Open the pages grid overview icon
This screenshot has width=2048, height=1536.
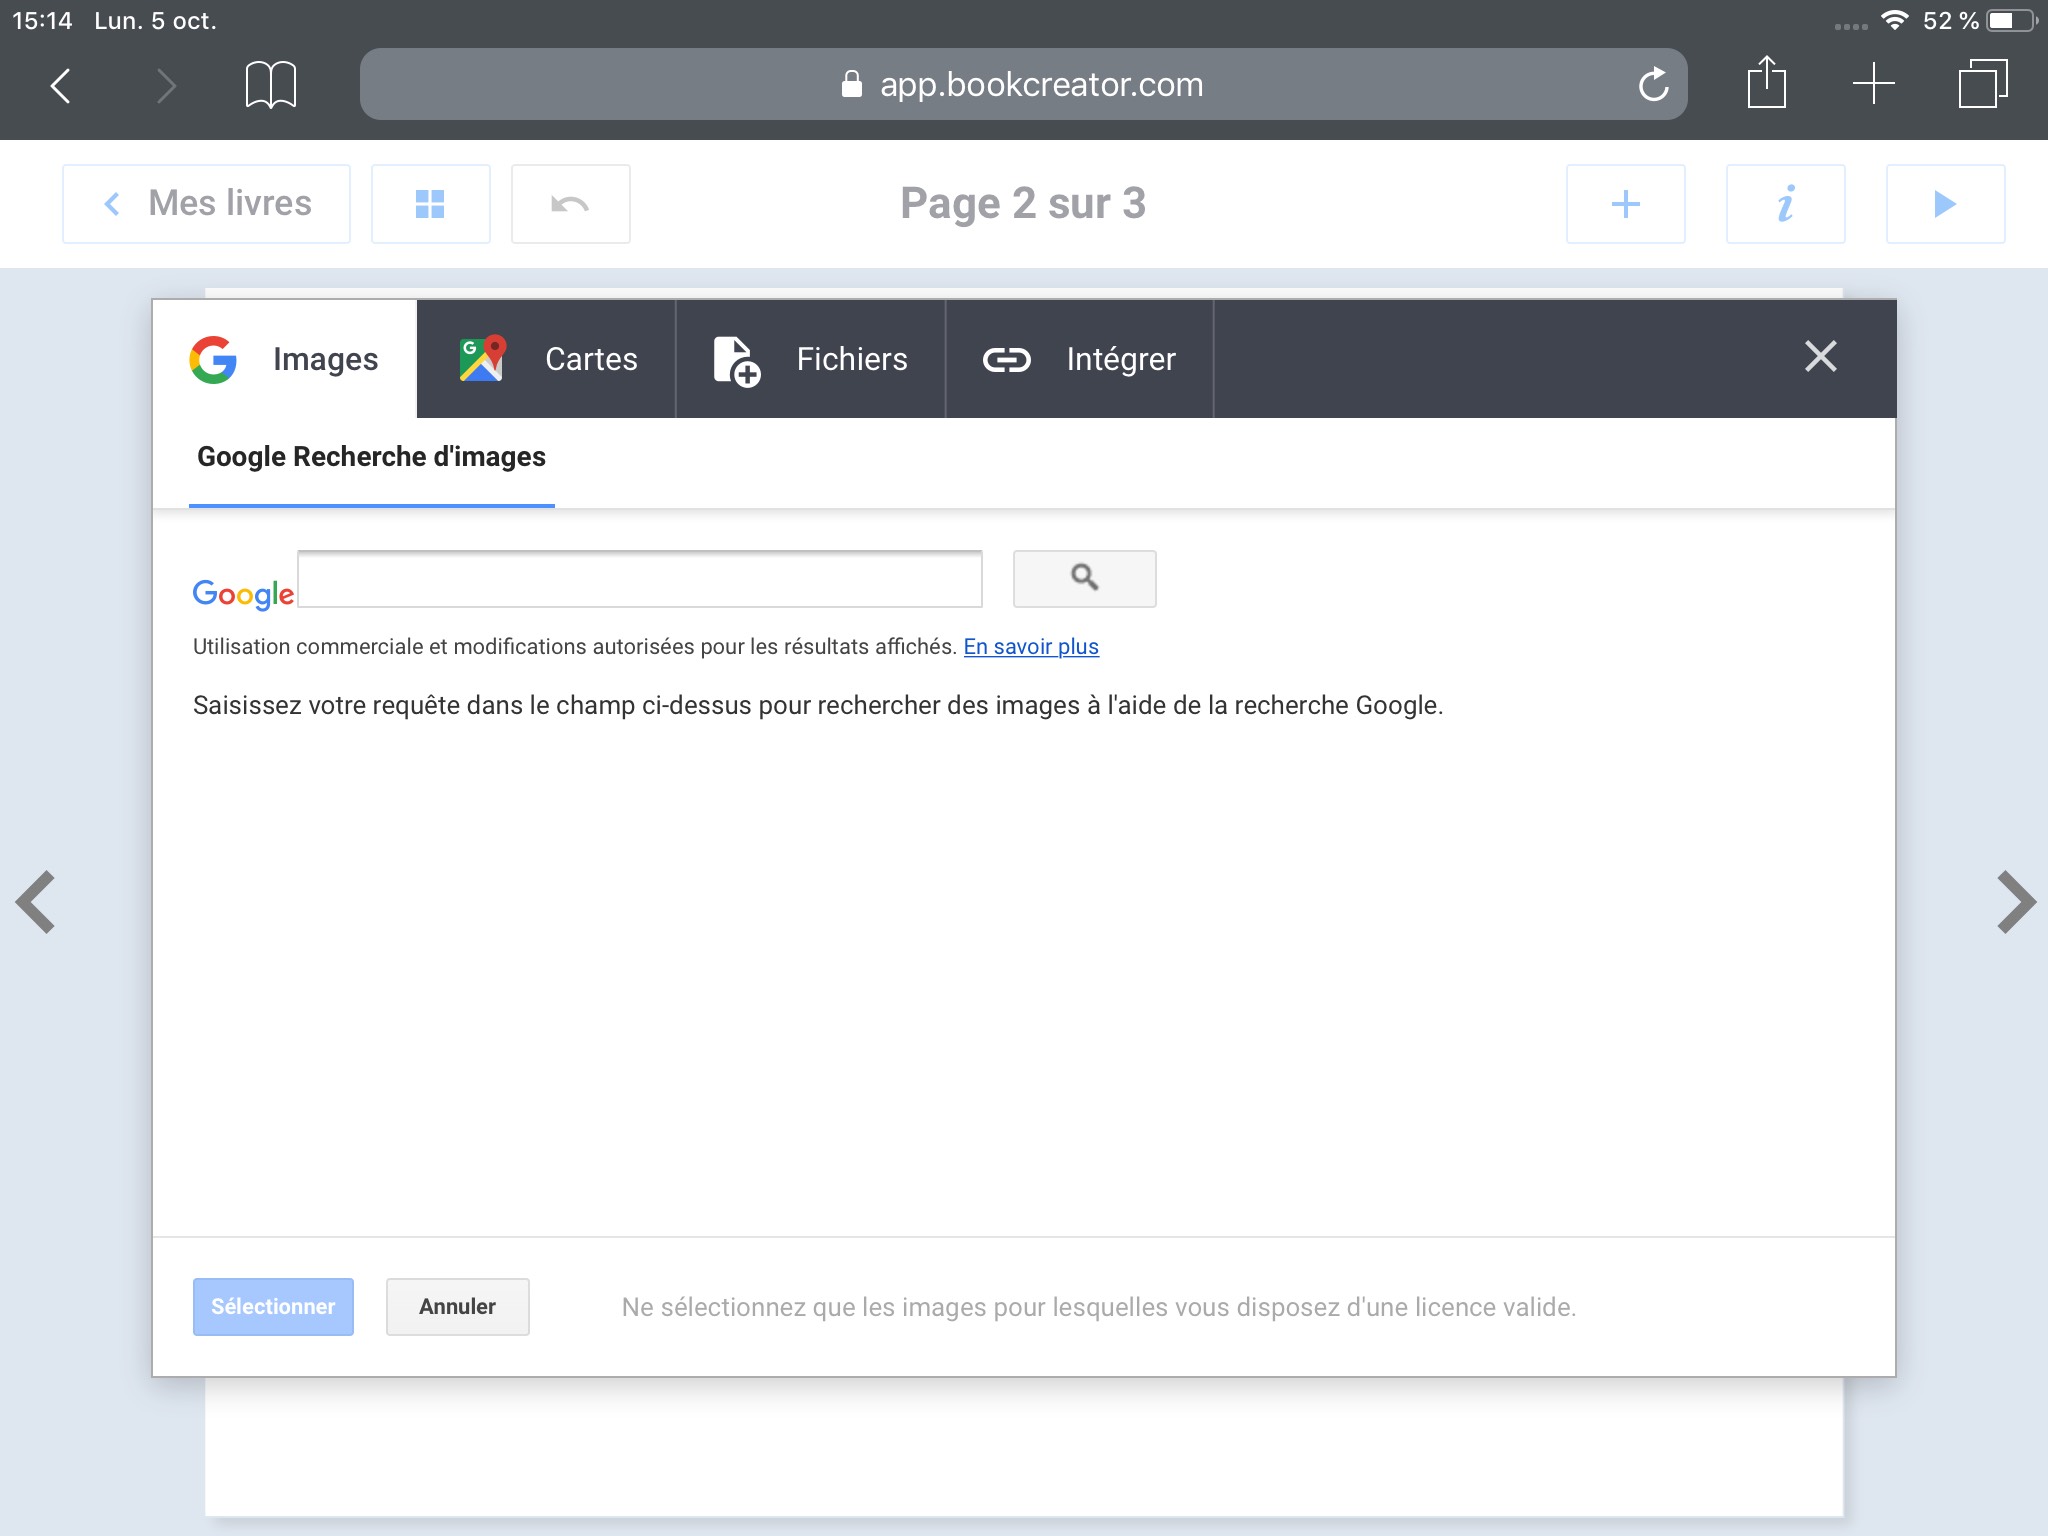point(430,204)
